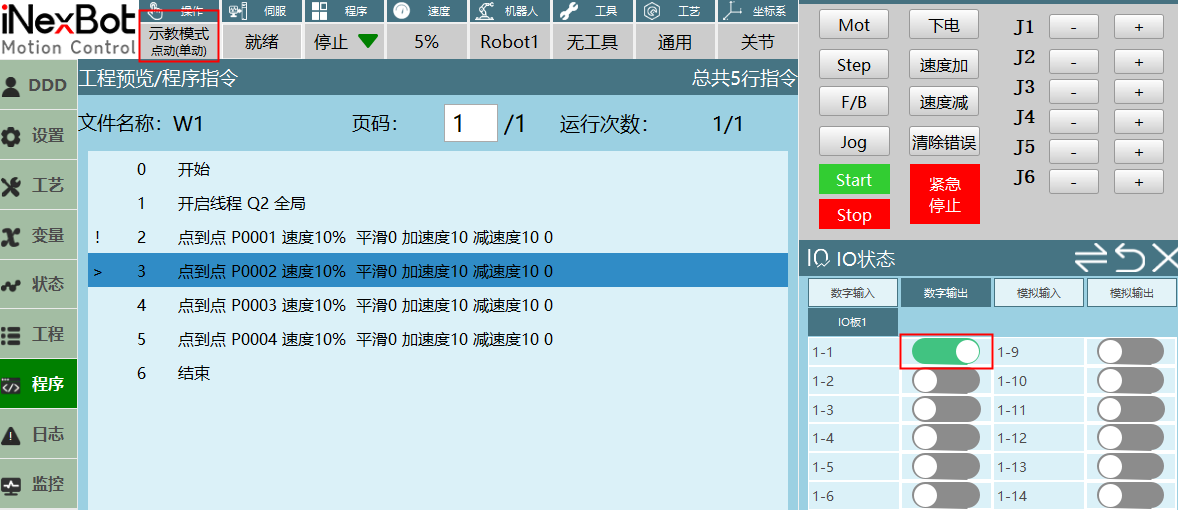The width and height of the screenshot is (1178, 510).
Task: Switch to 模拟输出 tab
Action: pyautogui.click(x=1132, y=292)
